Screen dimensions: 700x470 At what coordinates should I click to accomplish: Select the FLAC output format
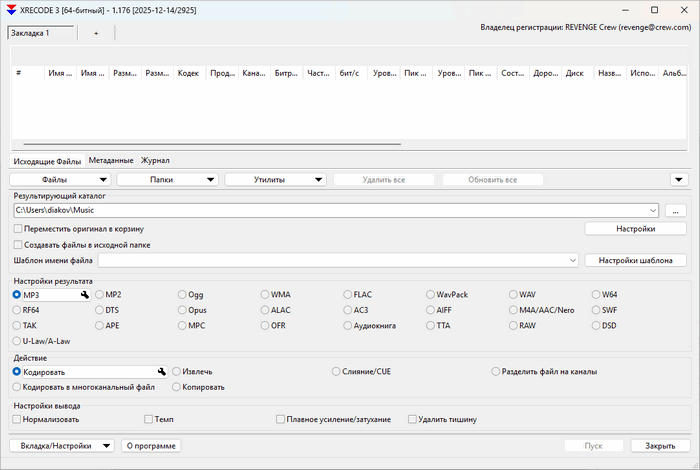(x=349, y=295)
